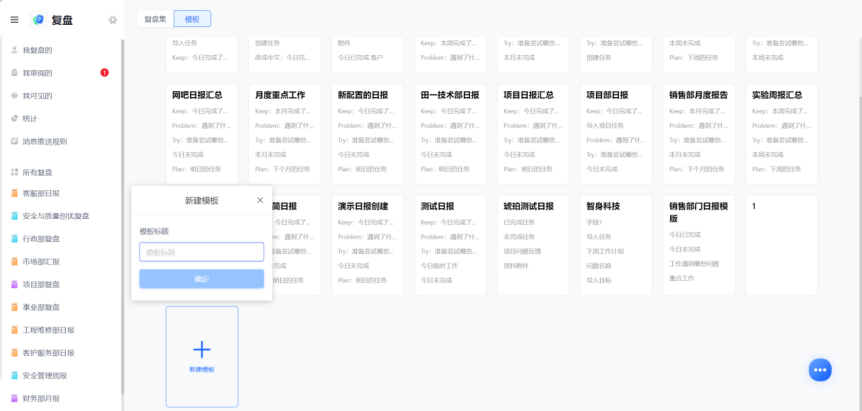The height and width of the screenshot is (411, 862).
Task: Open the 田一技术部日报 template card
Action: point(450,134)
